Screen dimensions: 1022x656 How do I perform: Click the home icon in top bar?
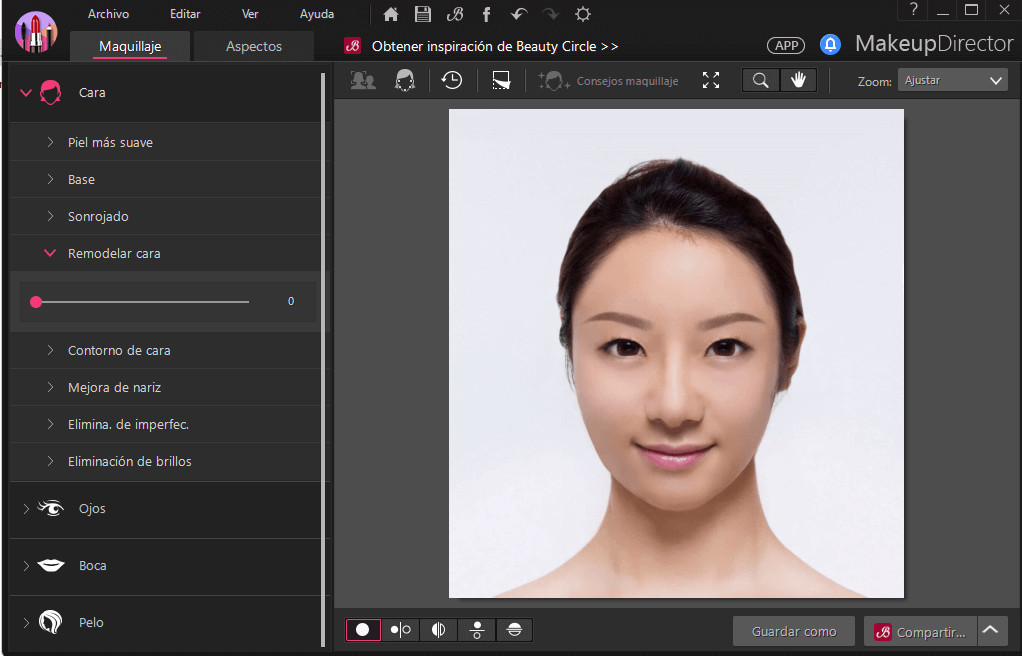click(390, 14)
